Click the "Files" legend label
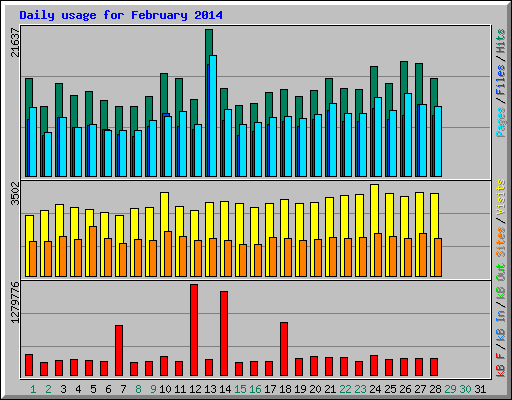 [x=501, y=80]
